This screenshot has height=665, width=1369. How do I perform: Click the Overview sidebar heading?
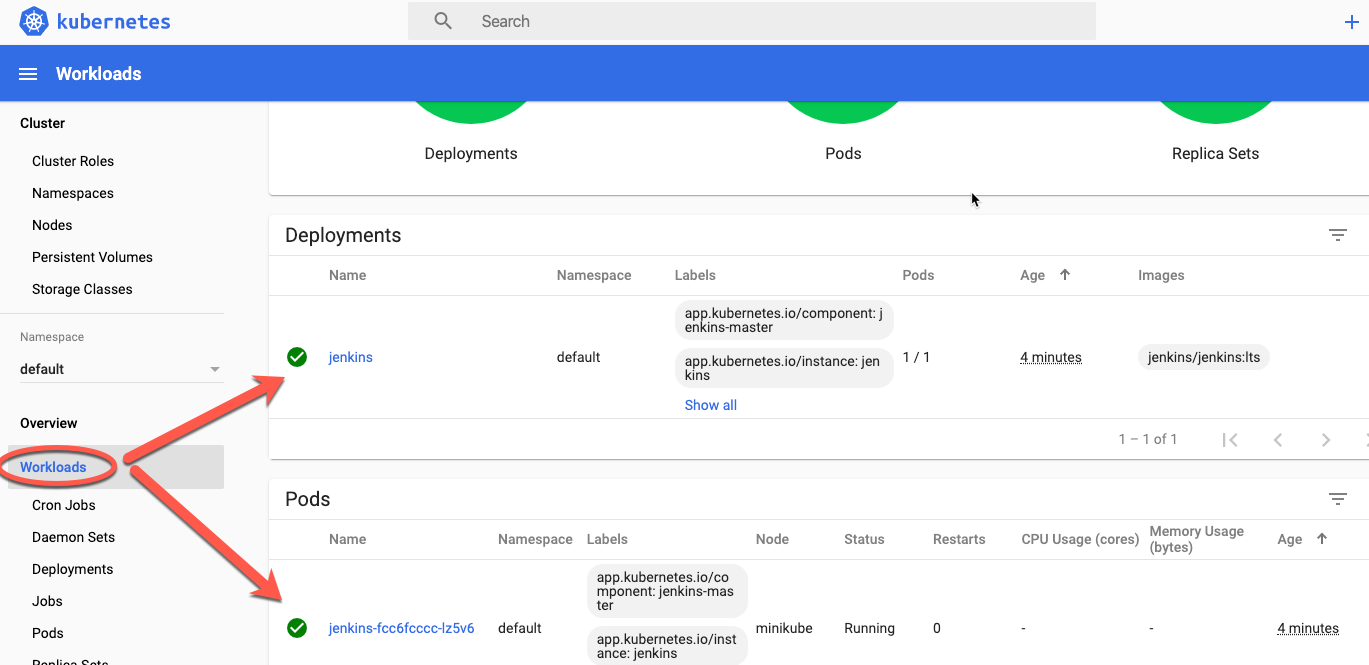48,423
